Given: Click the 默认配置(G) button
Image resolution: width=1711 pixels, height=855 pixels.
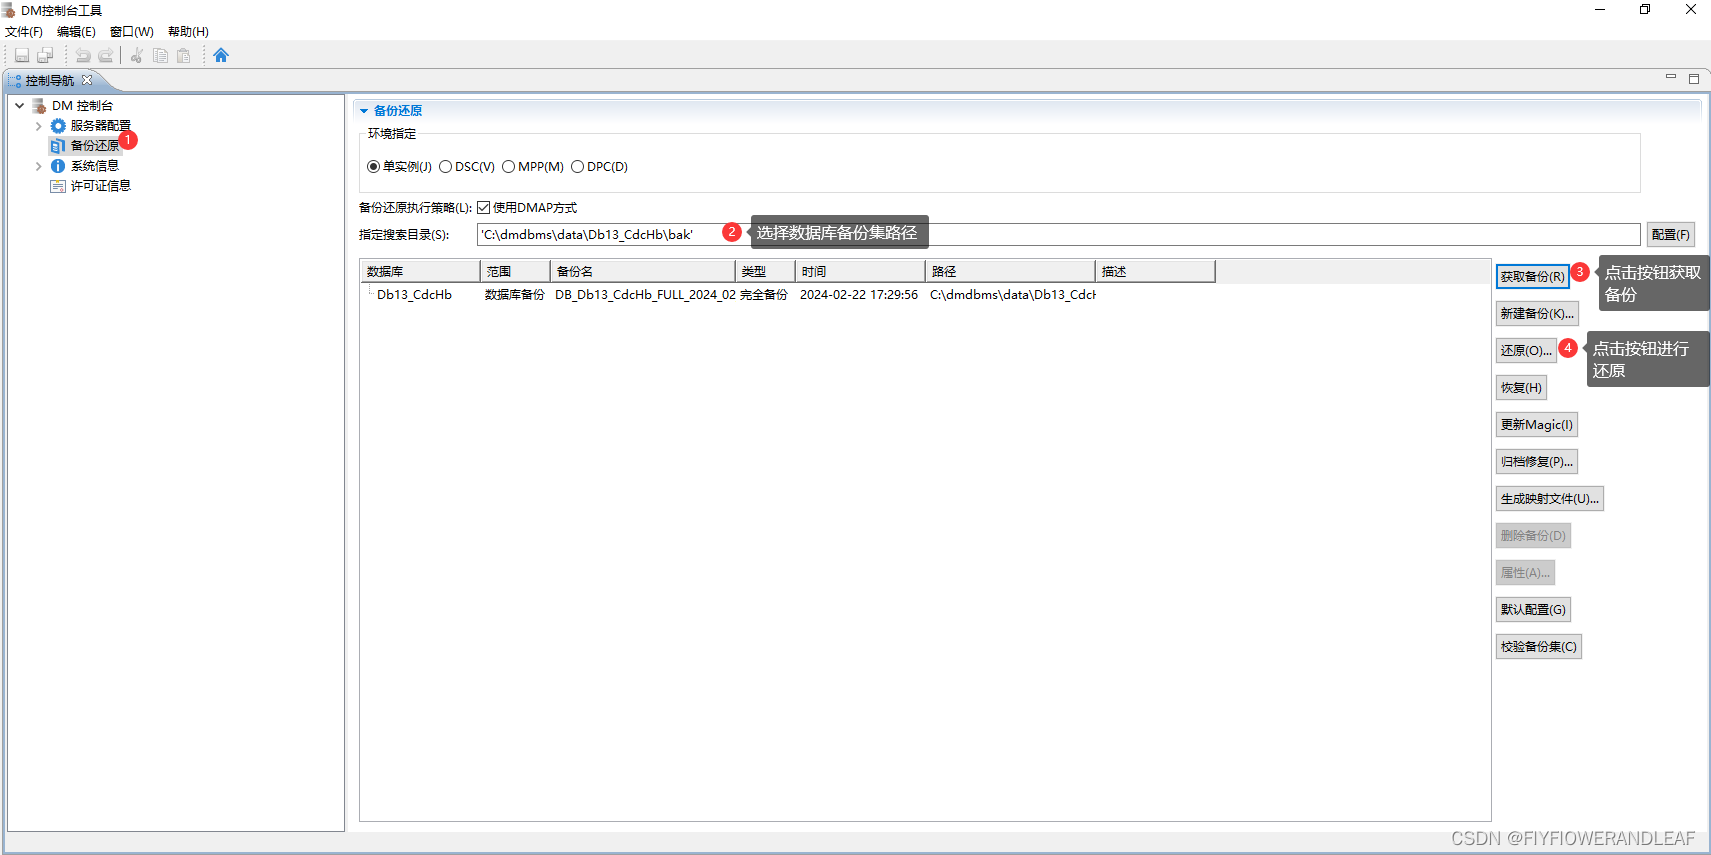Looking at the screenshot, I should coord(1534,610).
